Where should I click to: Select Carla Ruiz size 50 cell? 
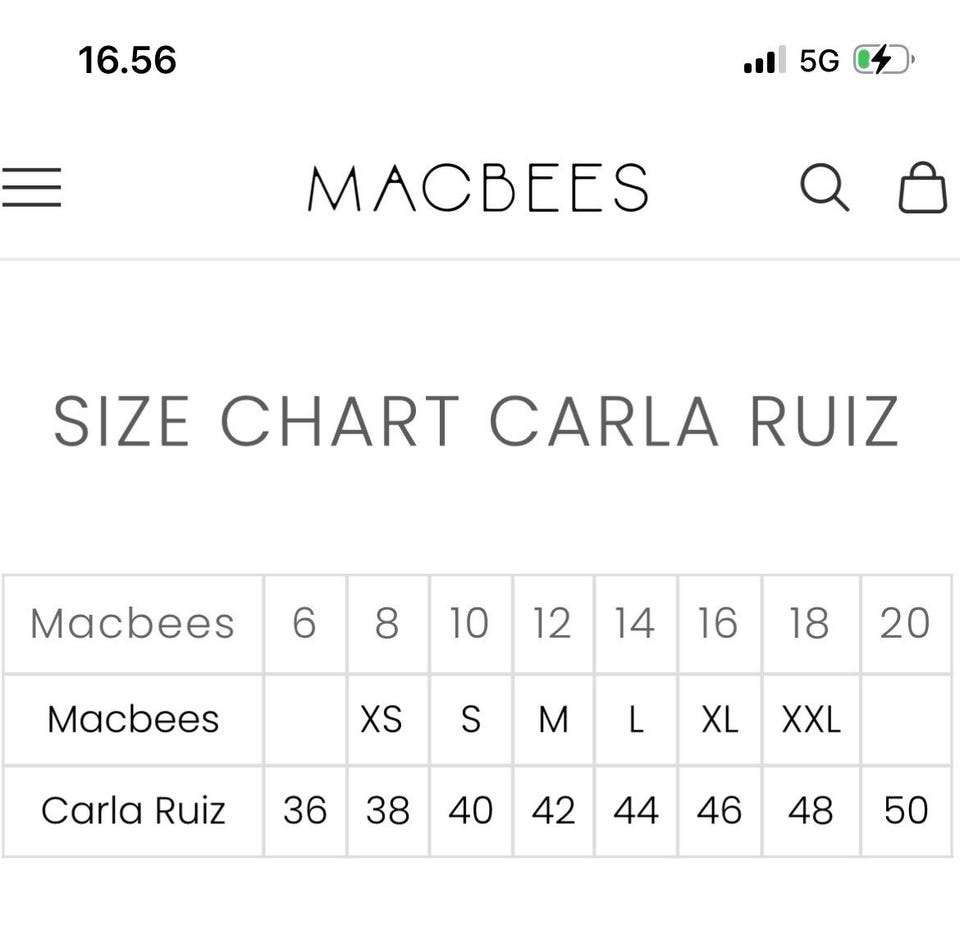click(906, 810)
